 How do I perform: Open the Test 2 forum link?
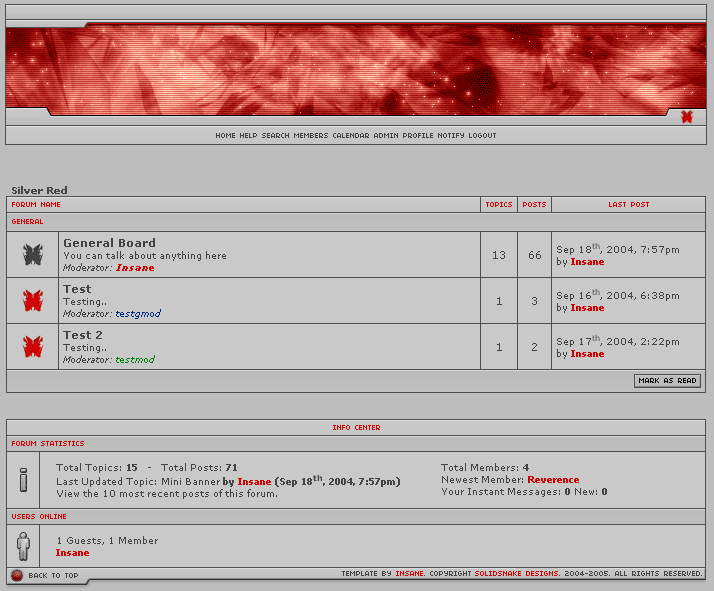point(82,335)
